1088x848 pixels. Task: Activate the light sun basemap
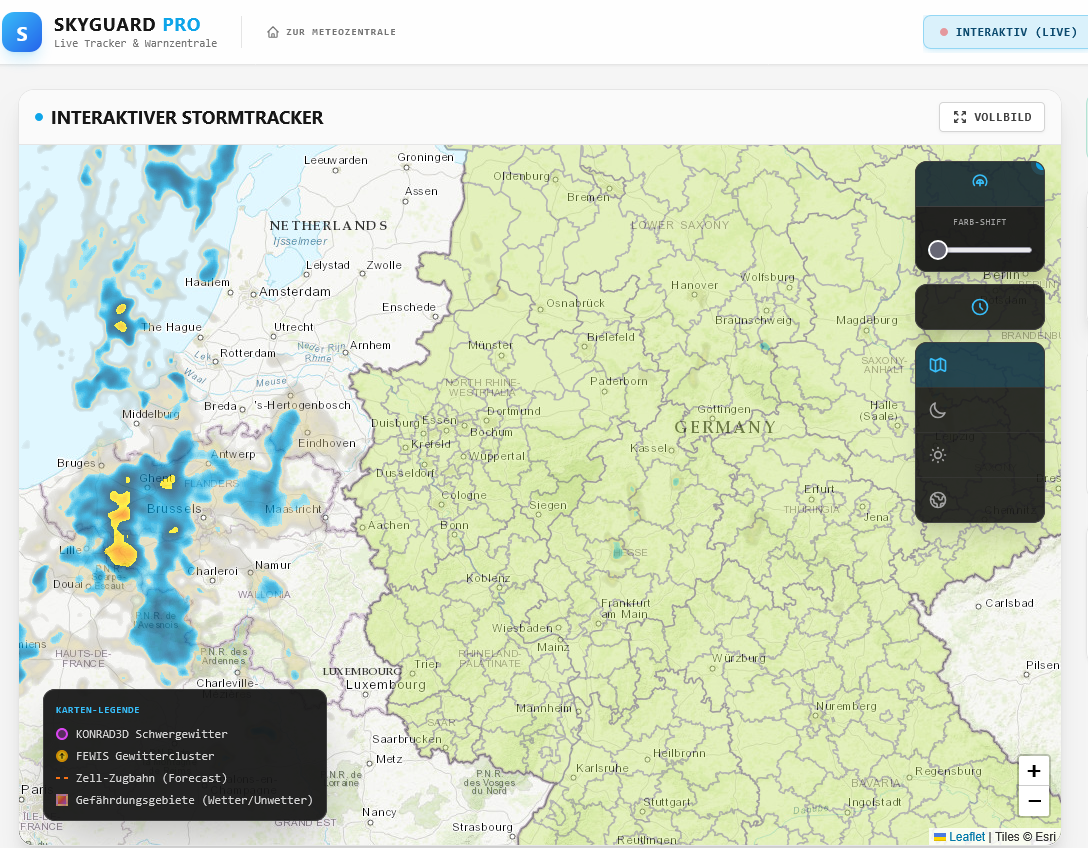point(937,455)
